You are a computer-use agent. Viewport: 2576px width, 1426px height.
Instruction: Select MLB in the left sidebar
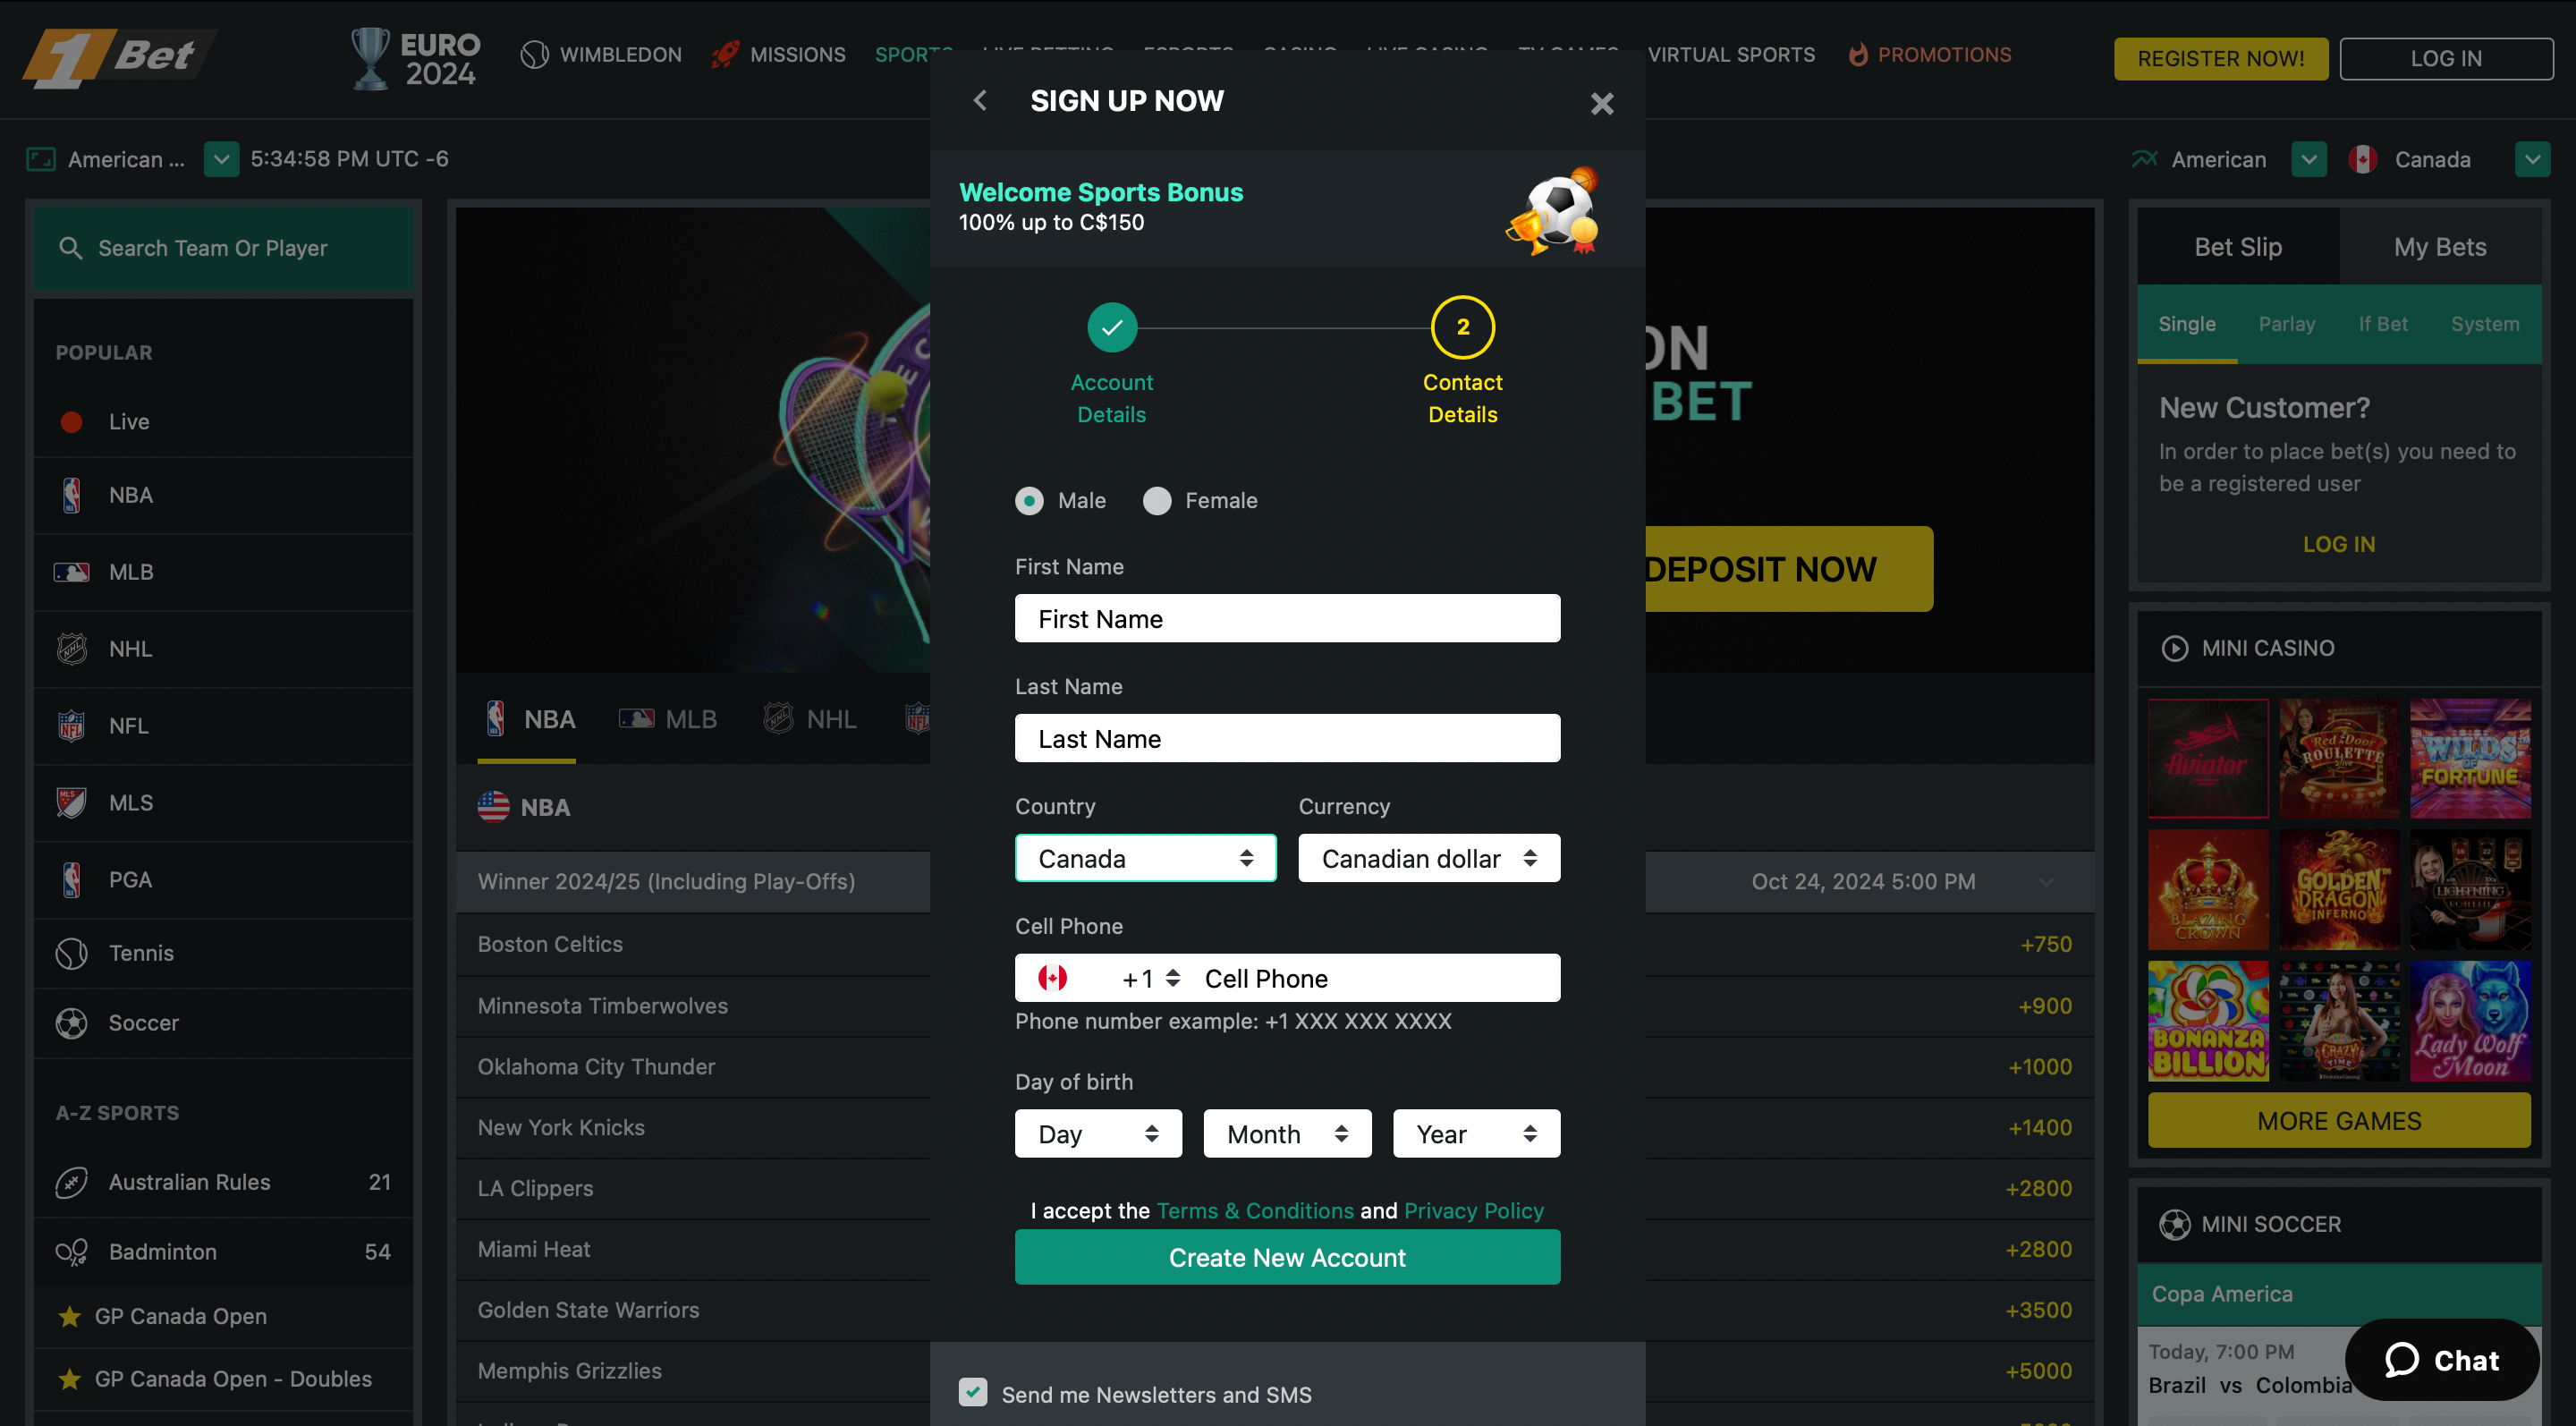[130, 571]
